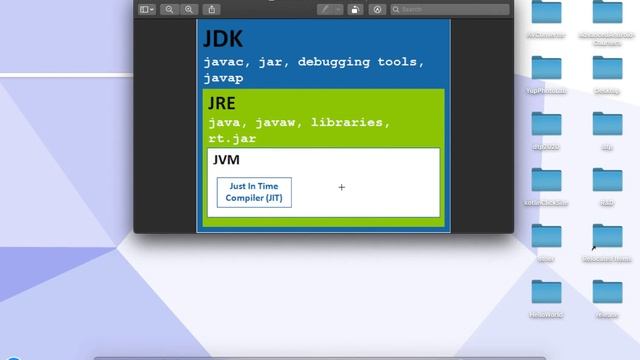Click the zoom out magnifier button
This screenshot has width=640, height=360.
click(x=169, y=9)
